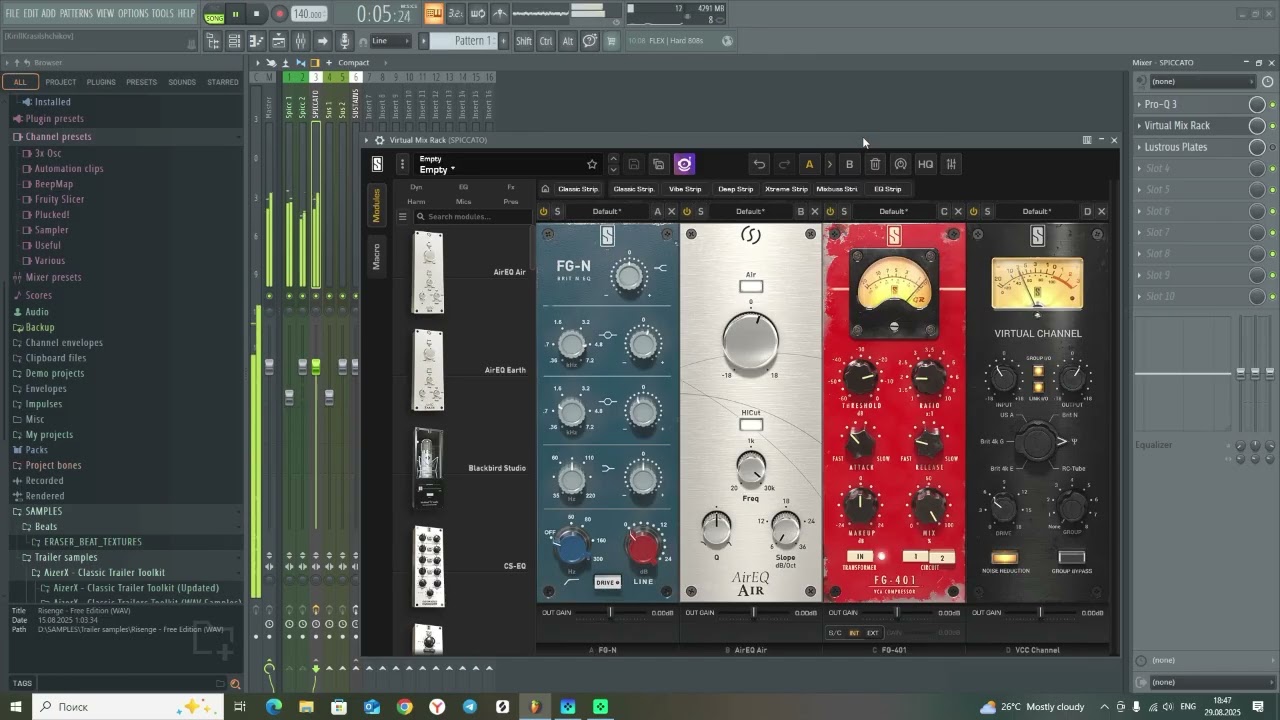This screenshot has width=1280, height=720.
Task: Load the EQ Strip preset
Action: [887, 189]
